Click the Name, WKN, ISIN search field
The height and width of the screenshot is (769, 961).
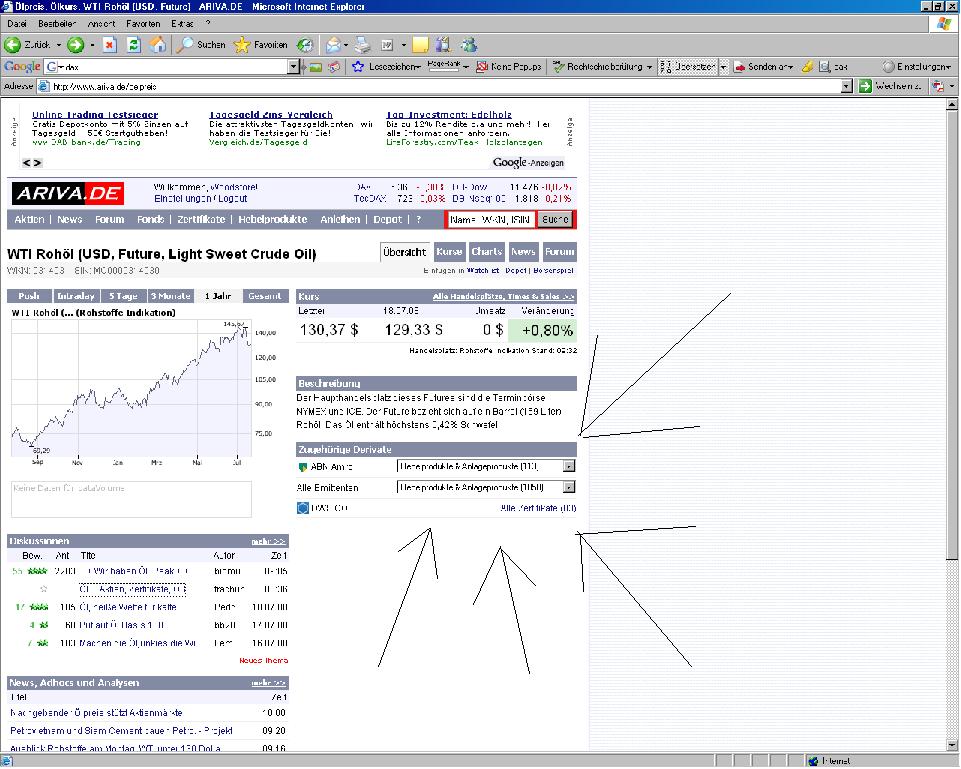click(x=491, y=219)
